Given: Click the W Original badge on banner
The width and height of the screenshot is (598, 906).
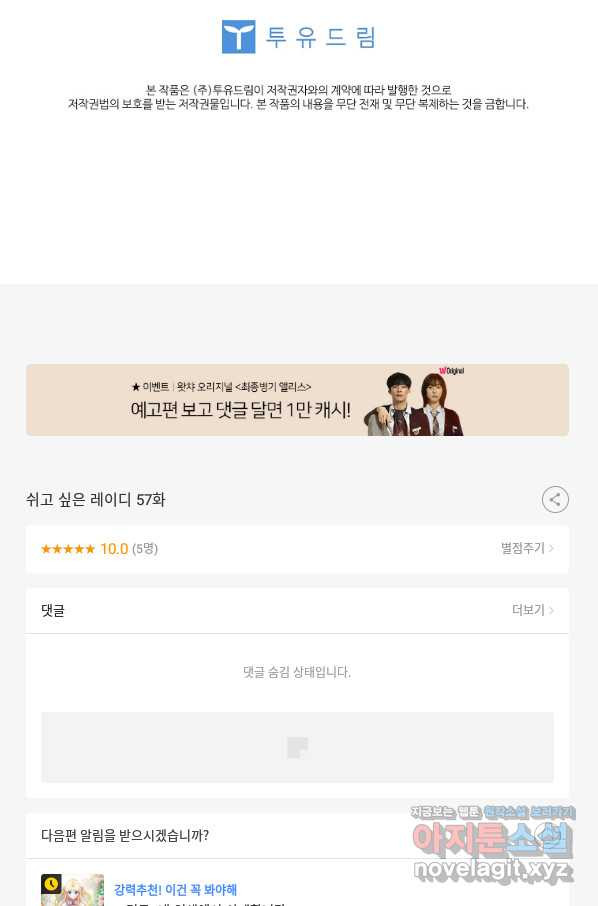Looking at the screenshot, I should [451, 371].
